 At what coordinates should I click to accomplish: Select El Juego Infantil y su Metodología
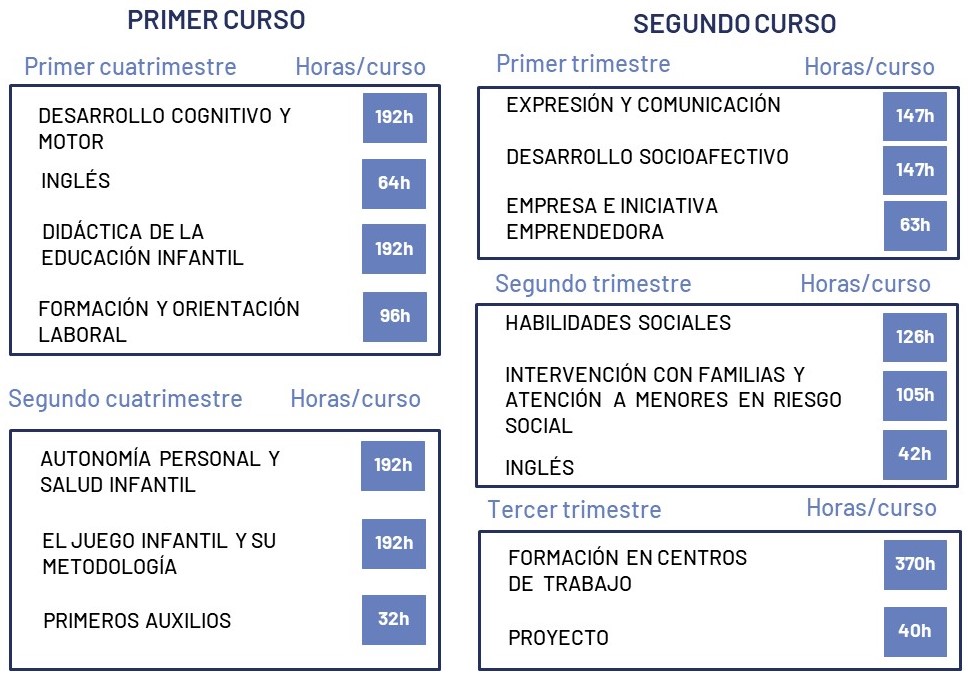tap(159, 554)
